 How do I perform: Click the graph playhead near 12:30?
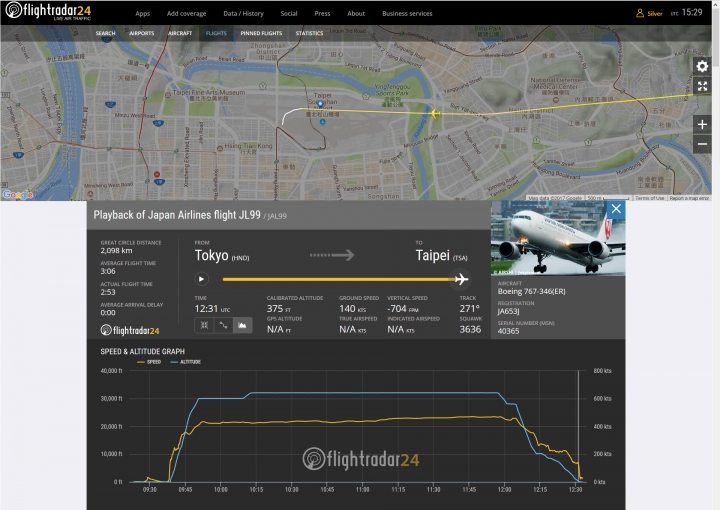tap(578, 426)
